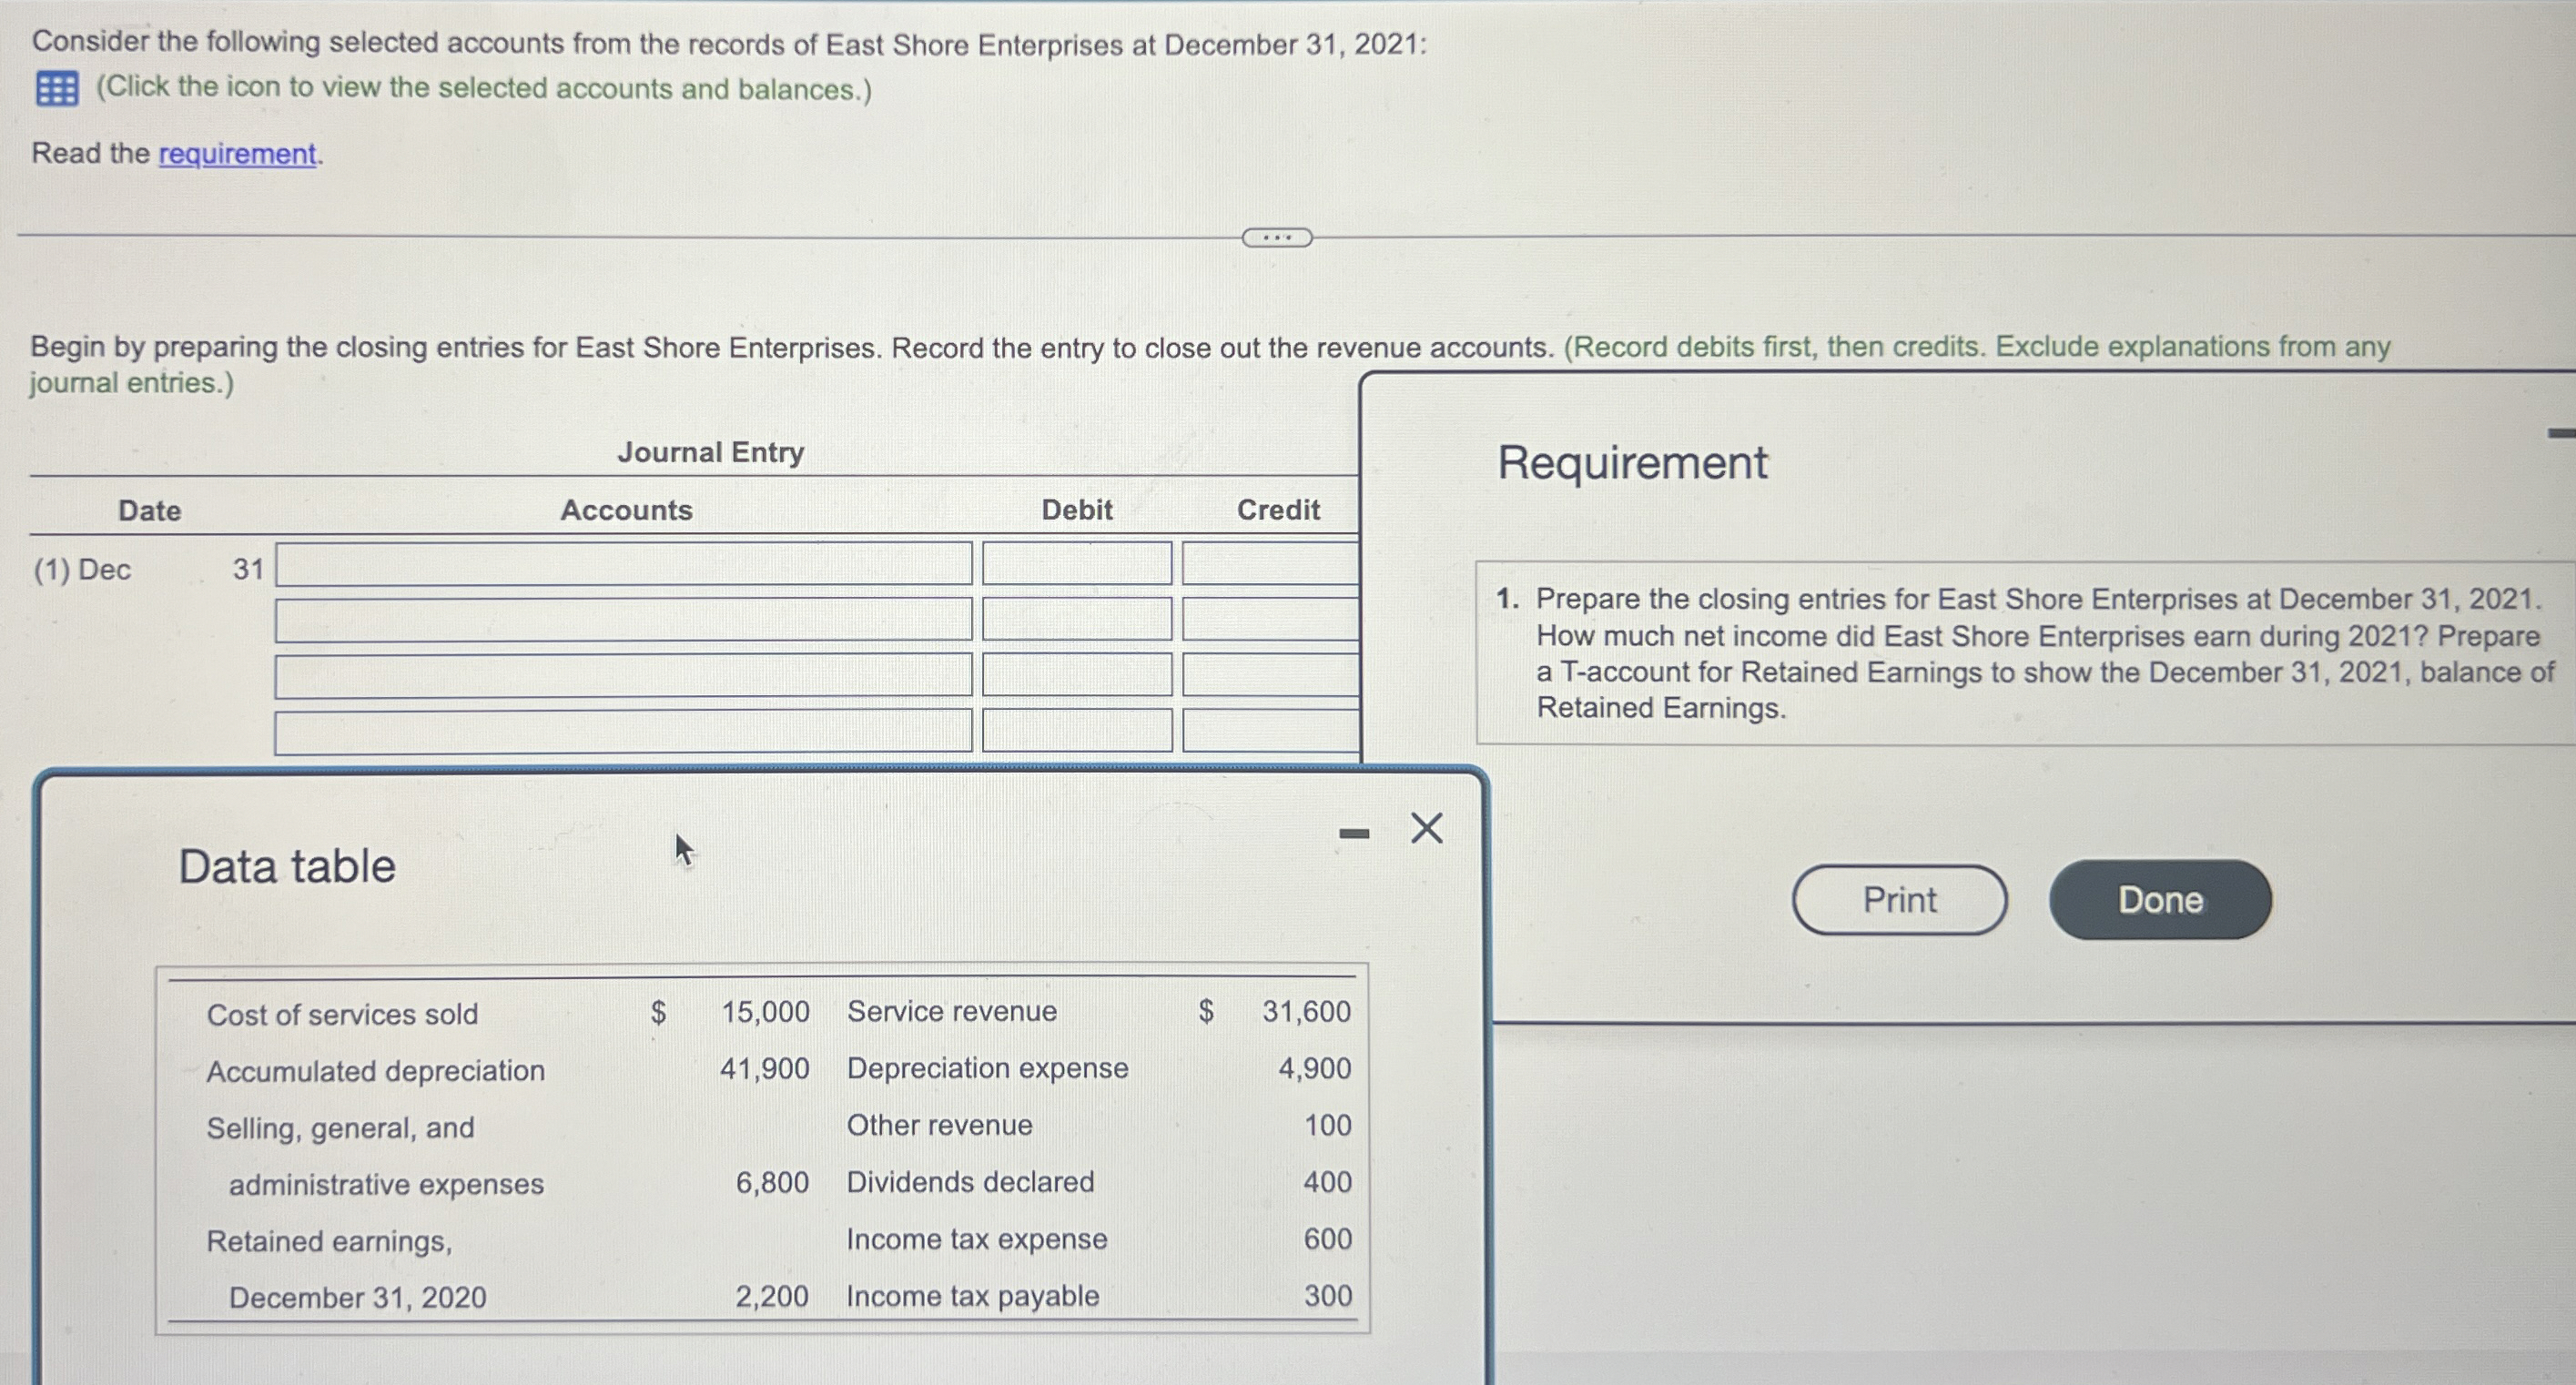The width and height of the screenshot is (2576, 1385).
Task: Click the 'Selling, general, and' label
Action: click(x=340, y=1128)
